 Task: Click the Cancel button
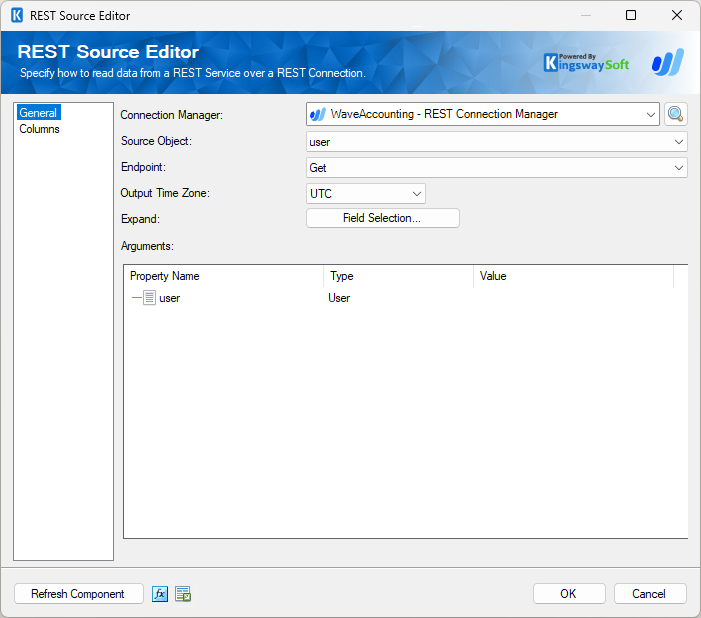point(650,594)
